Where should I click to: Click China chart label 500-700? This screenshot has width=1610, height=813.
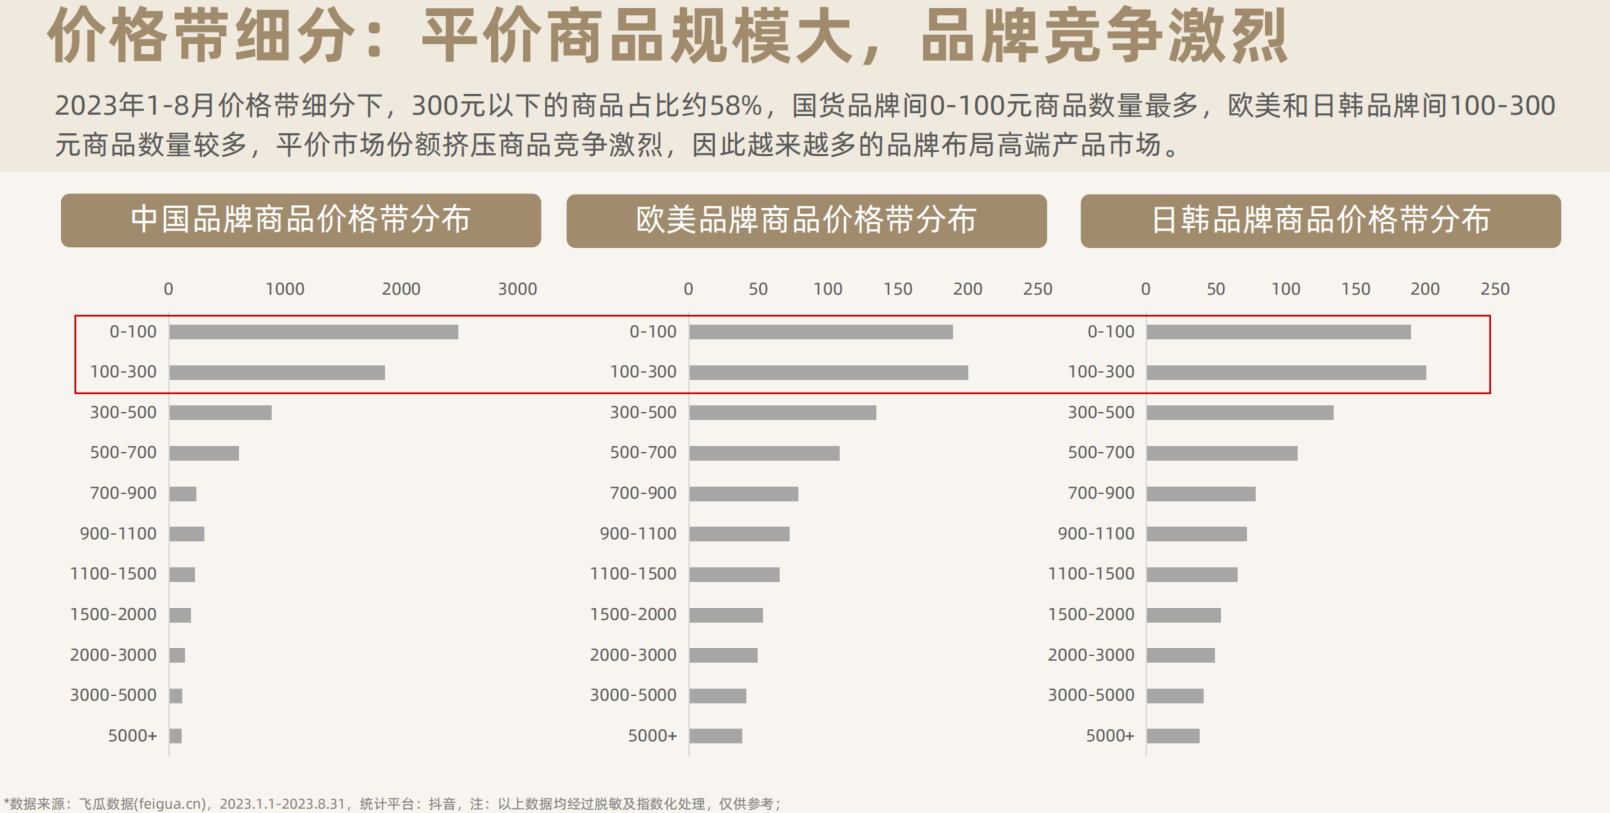point(123,453)
